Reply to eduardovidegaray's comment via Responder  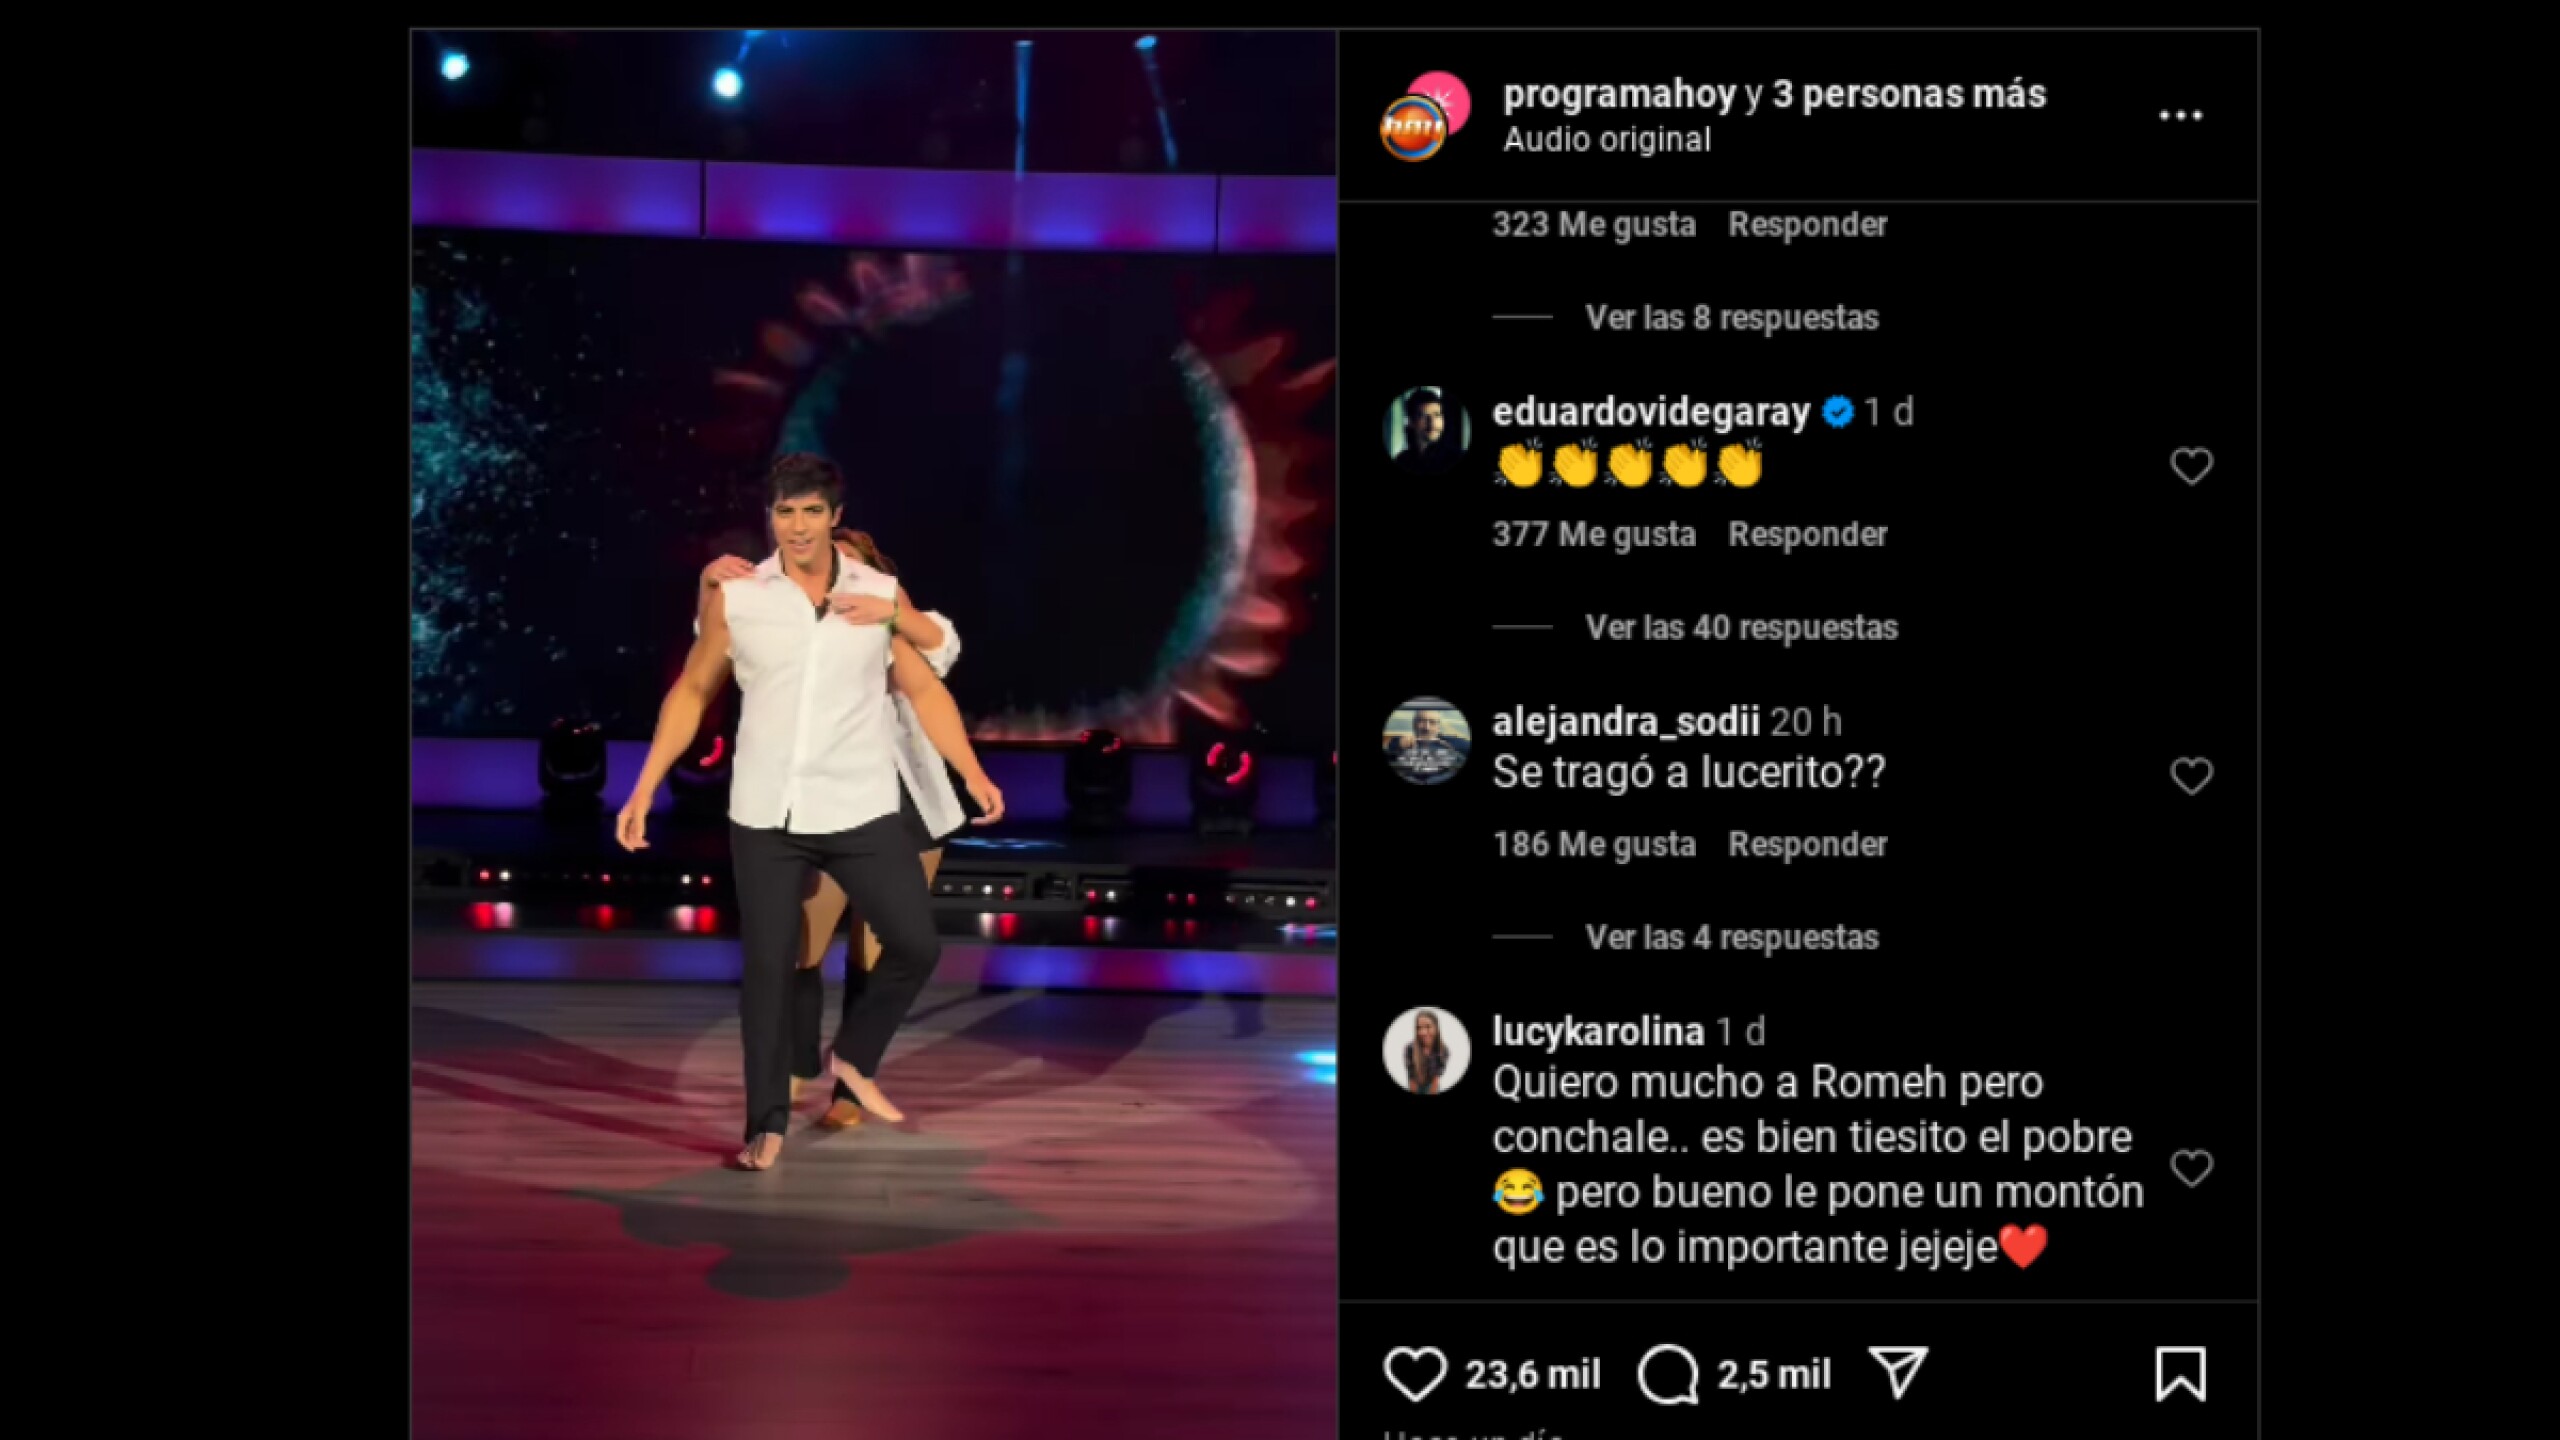click(x=1807, y=534)
